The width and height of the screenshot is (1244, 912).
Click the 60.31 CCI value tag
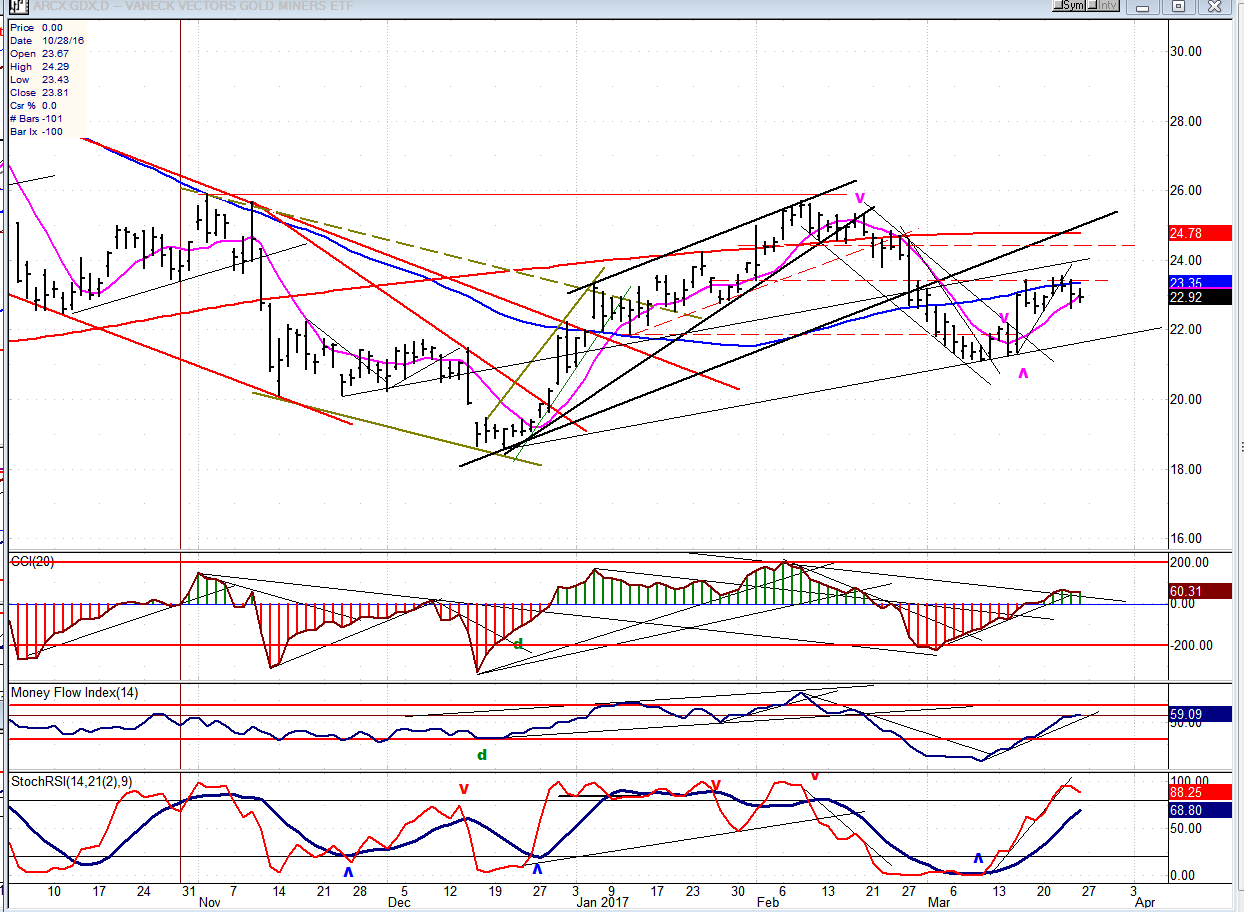click(x=1189, y=591)
